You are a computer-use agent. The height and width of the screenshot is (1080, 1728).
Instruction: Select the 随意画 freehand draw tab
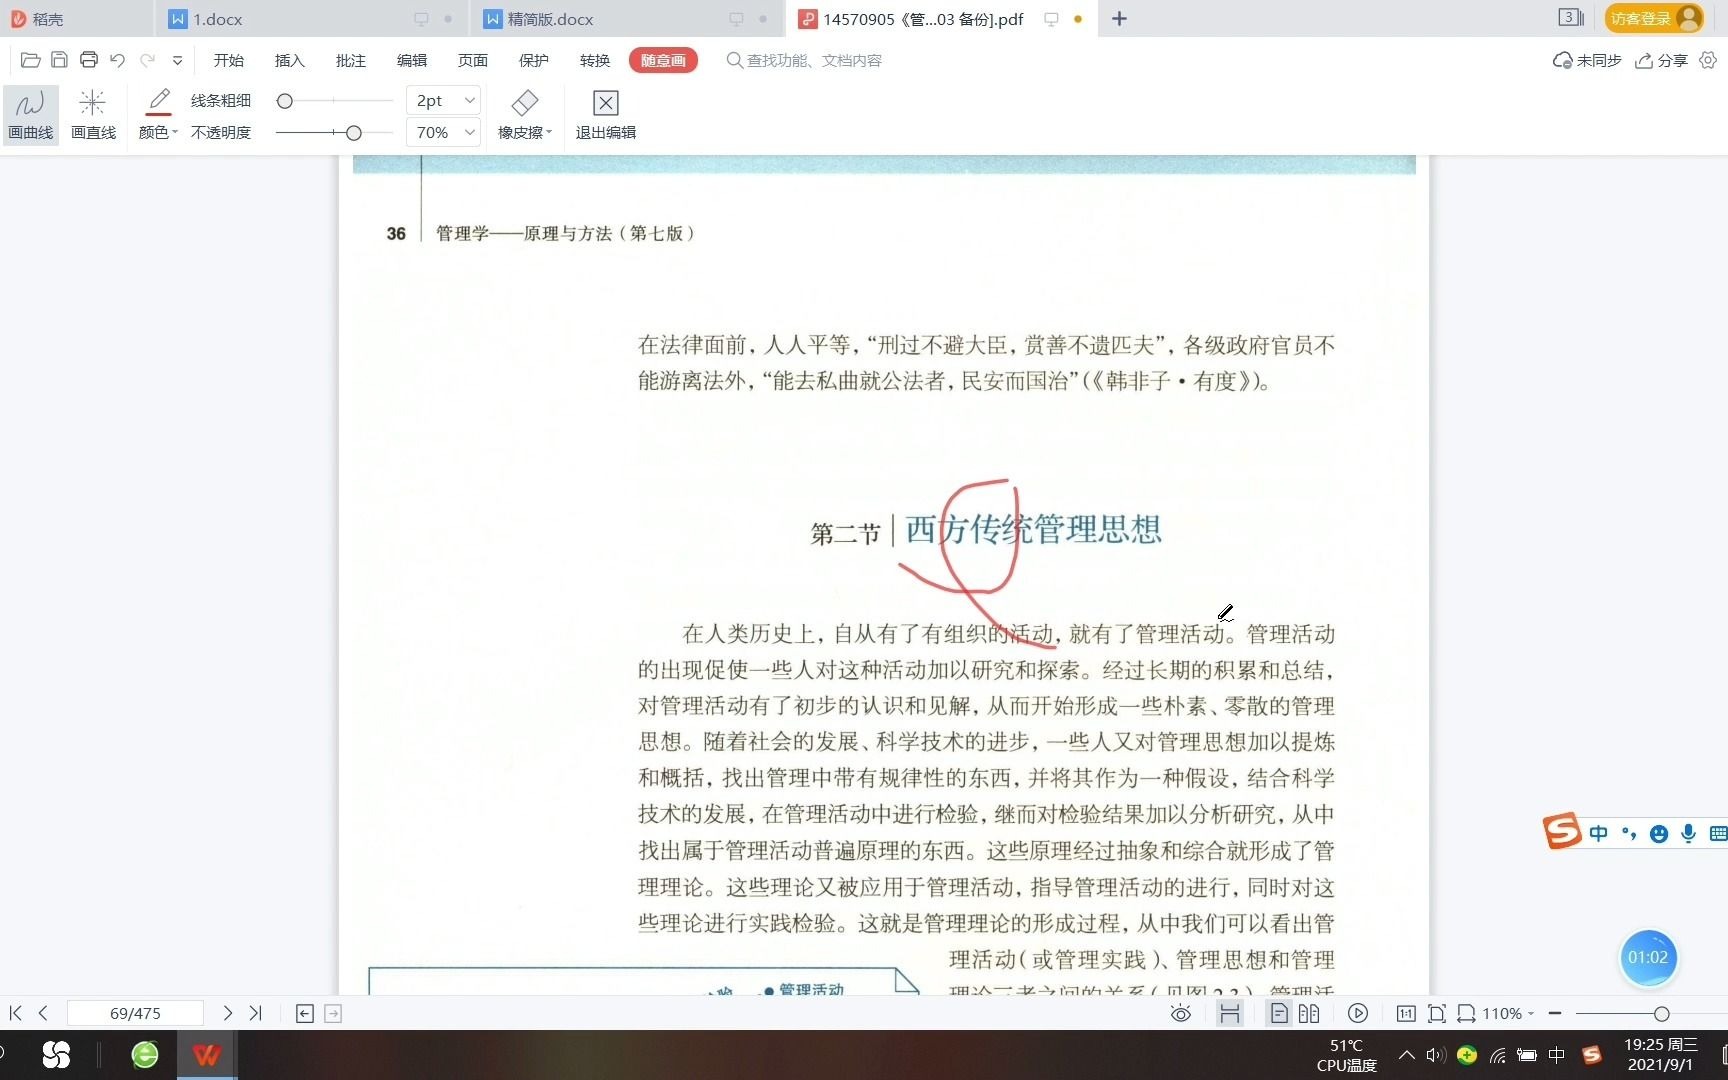tap(663, 61)
